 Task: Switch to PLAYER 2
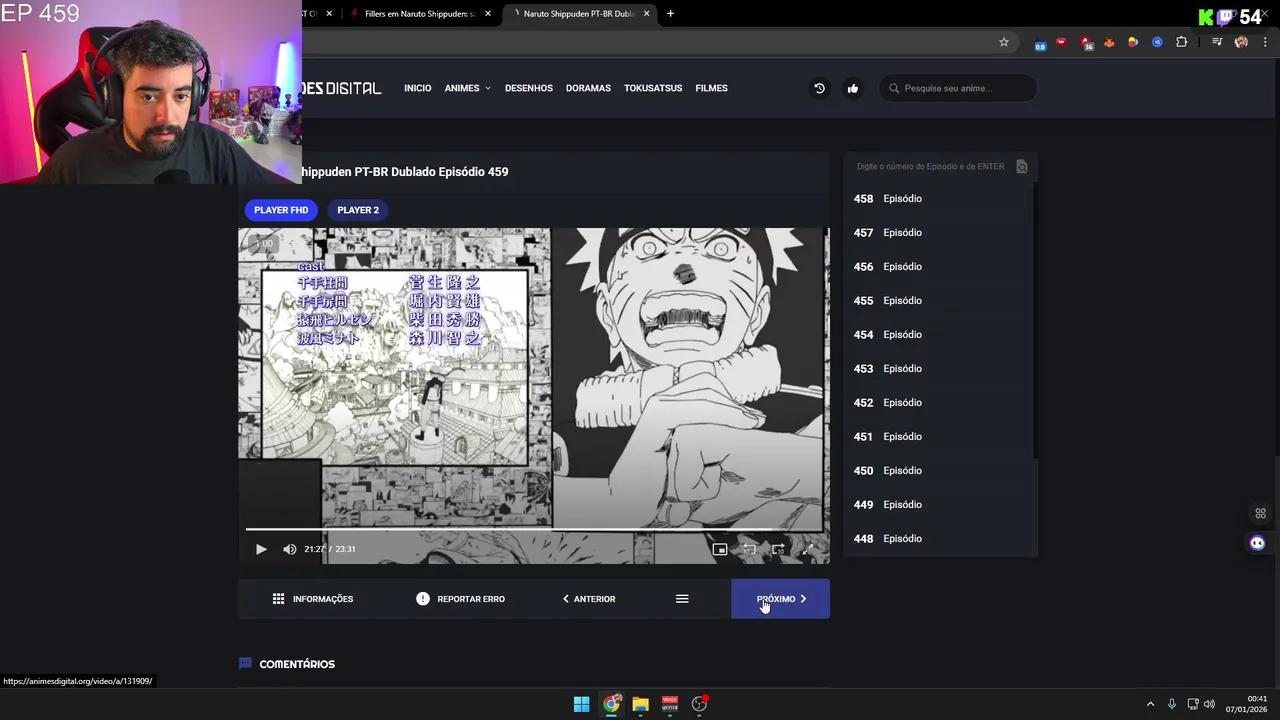pyautogui.click(x=358, y=210)
